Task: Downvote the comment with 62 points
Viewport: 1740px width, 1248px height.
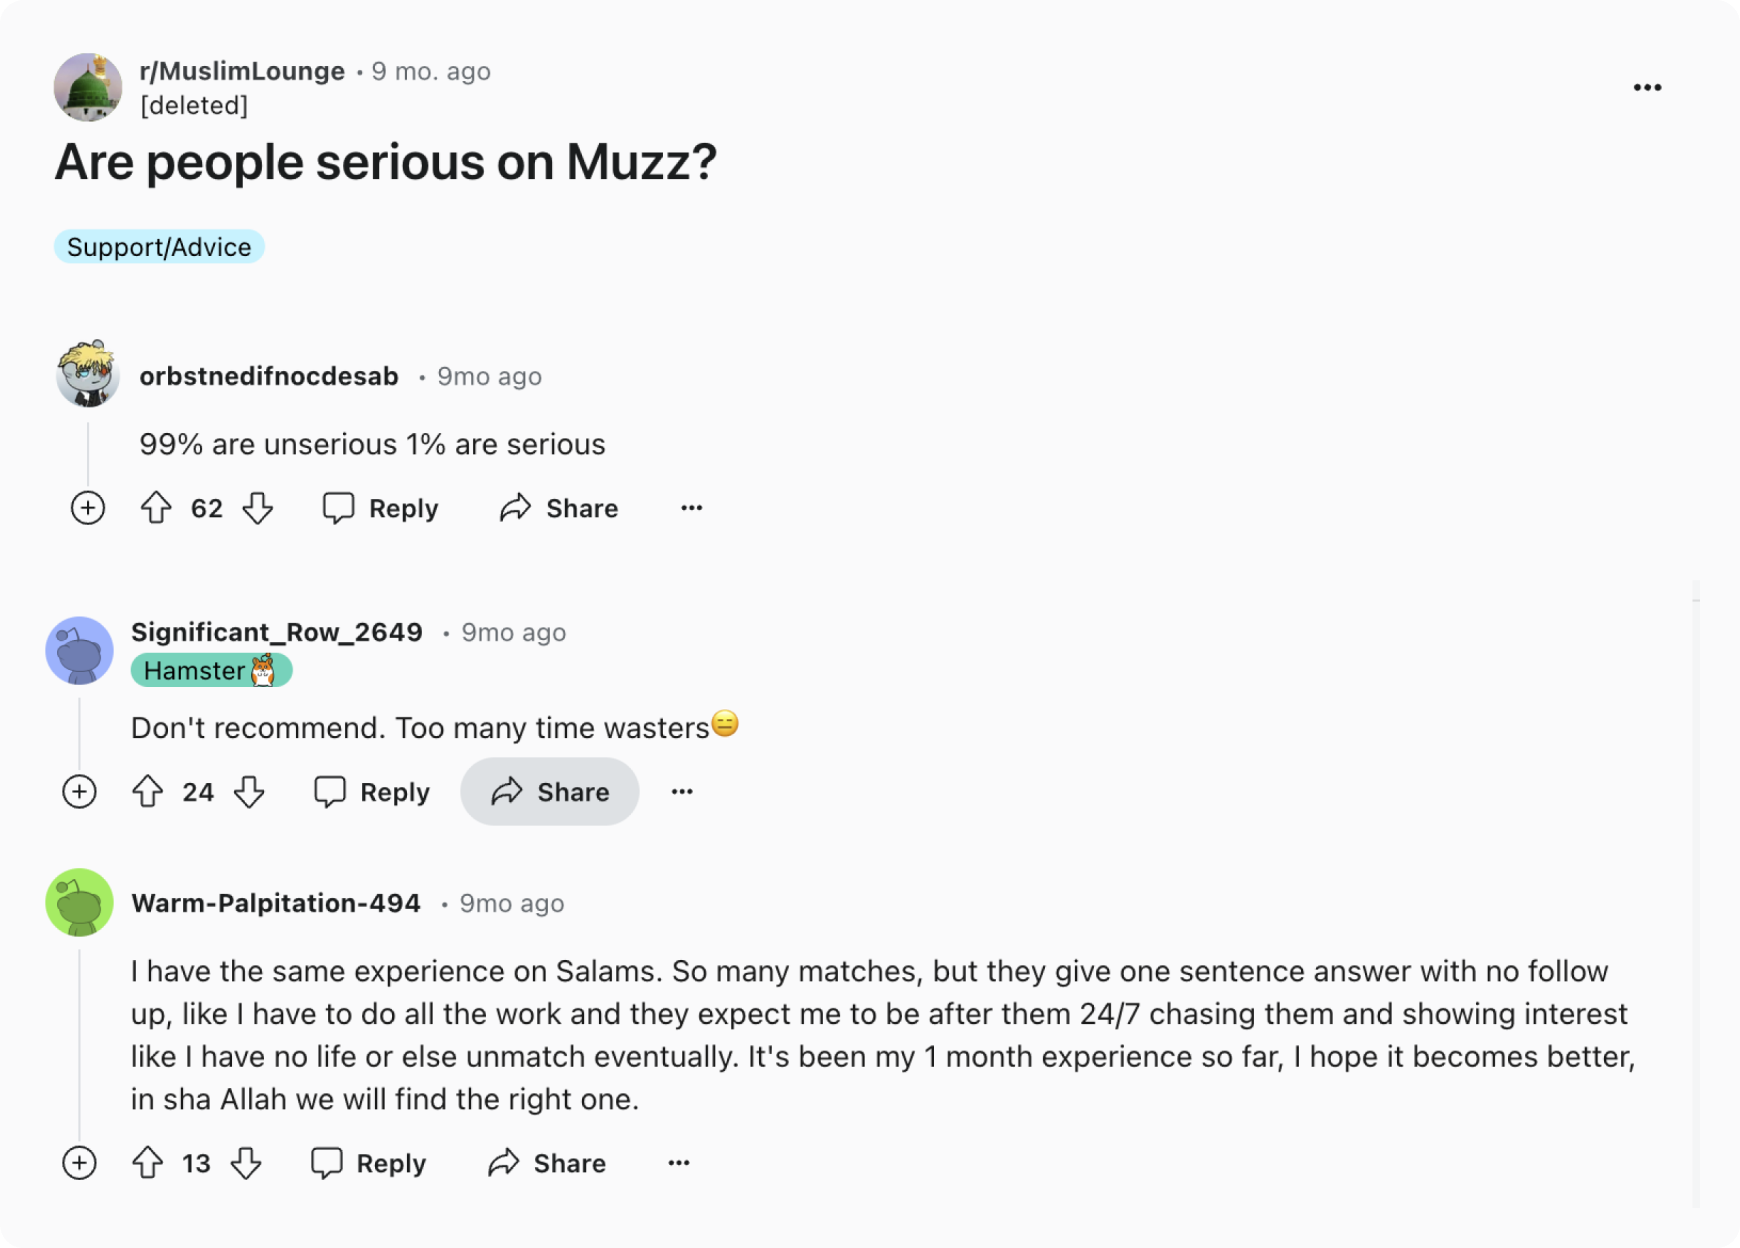Action: click(x=258, y=508)
